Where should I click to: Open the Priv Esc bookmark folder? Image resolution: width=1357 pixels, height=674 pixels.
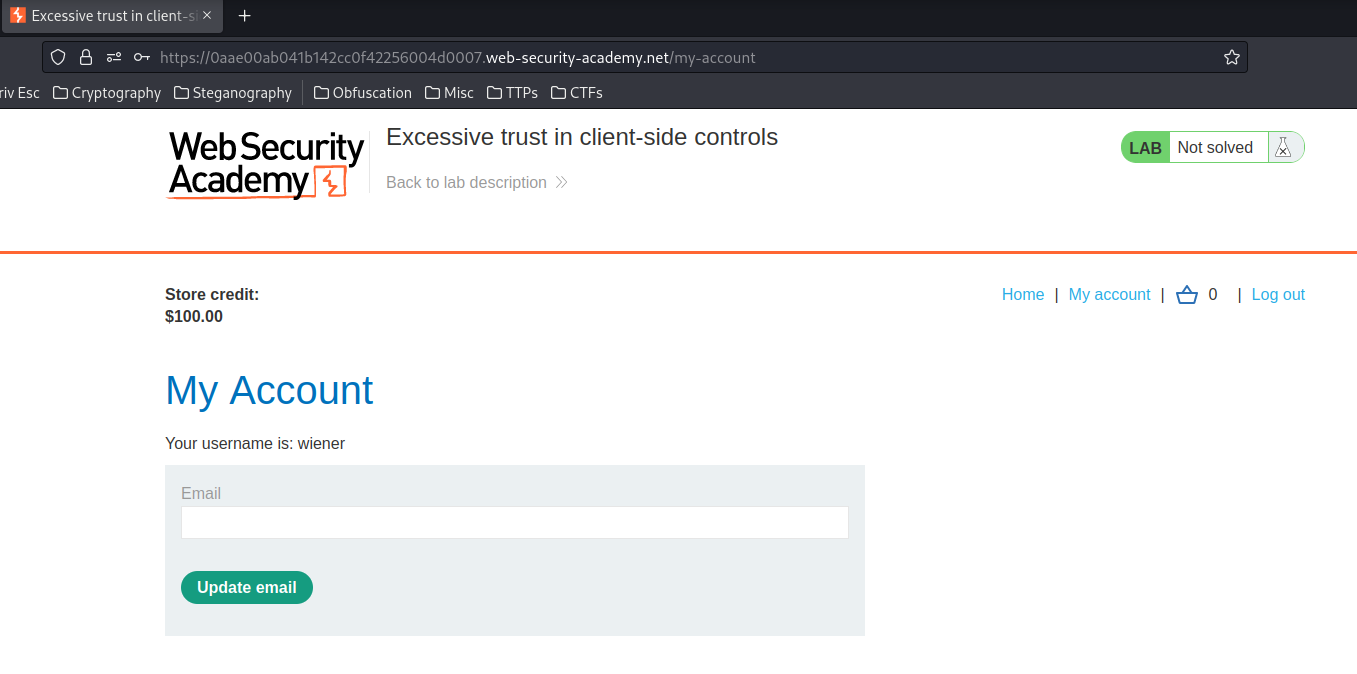click(x=20, y=93)
